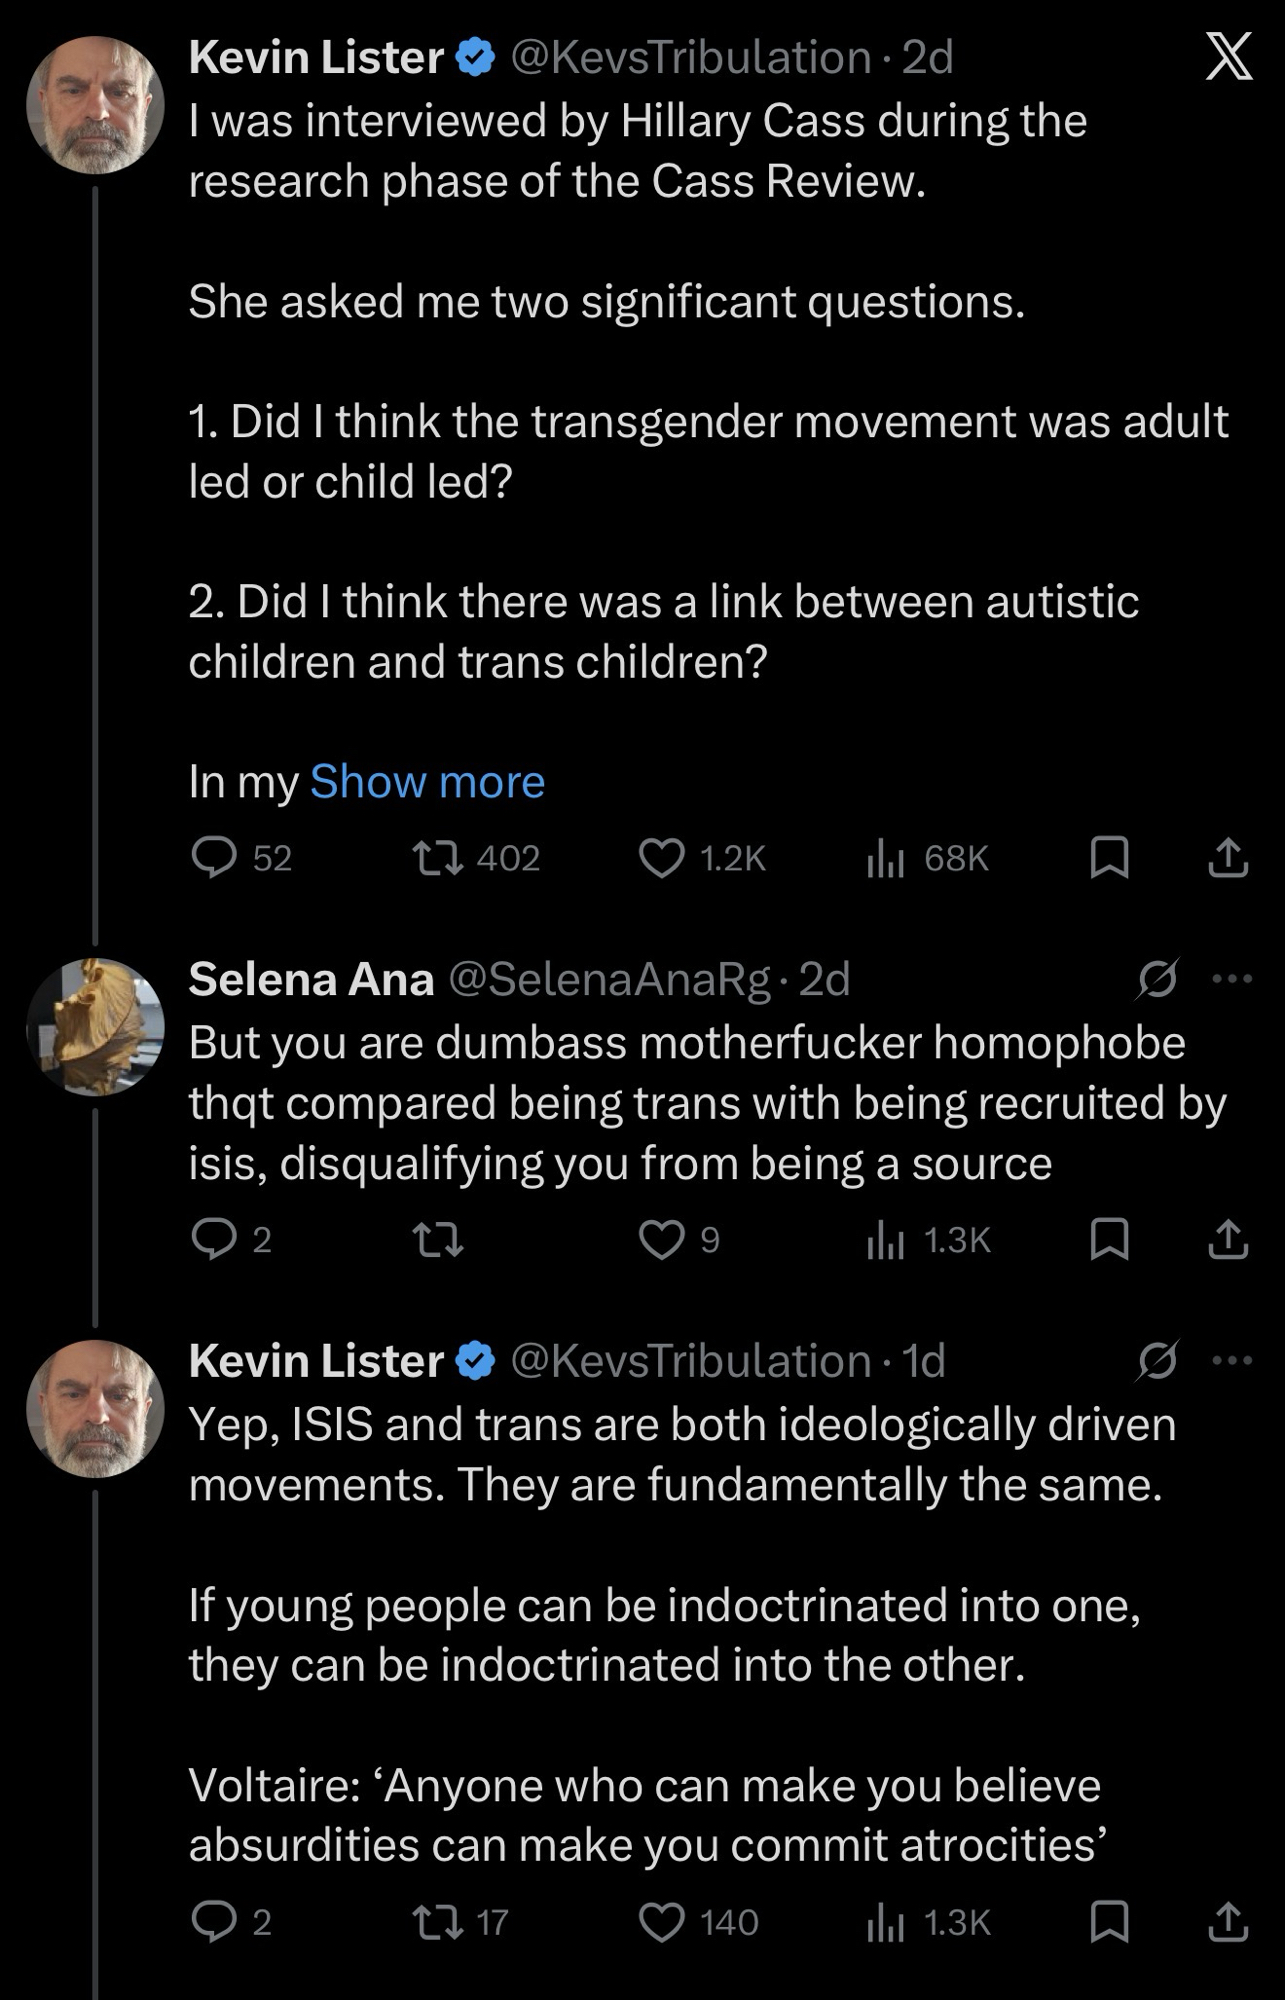This screenshot has height=2000, width=1285.
Task: View analytics for the post with 68K views
Action: tap(885, 858)
